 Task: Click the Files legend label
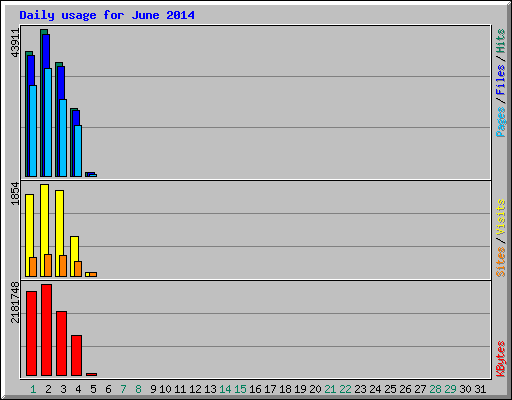coord(500,80)
